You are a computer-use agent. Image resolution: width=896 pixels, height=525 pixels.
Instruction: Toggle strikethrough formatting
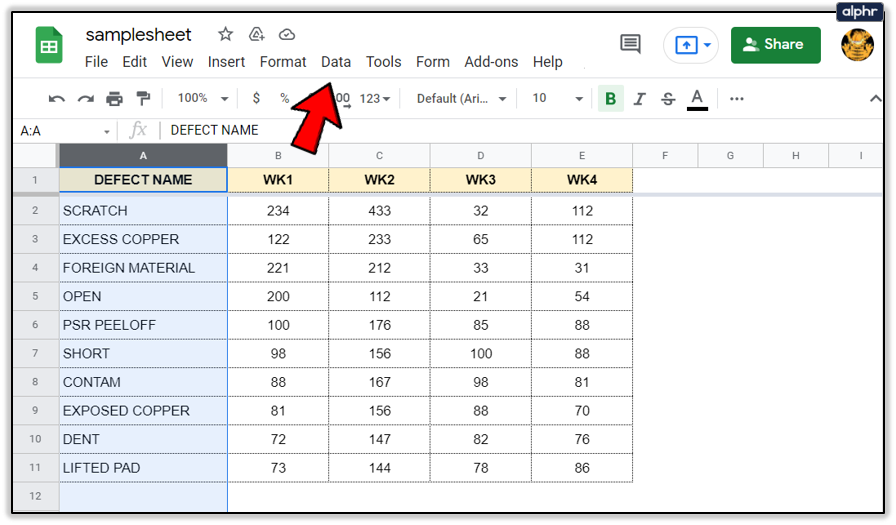point(667,98)
